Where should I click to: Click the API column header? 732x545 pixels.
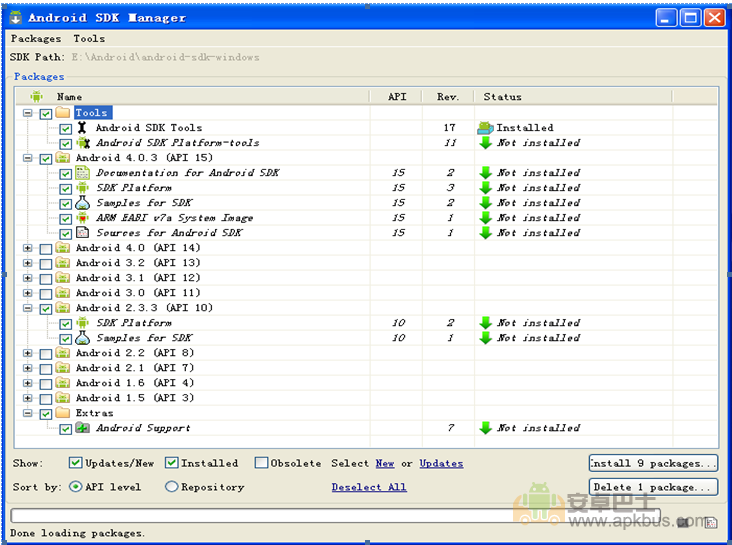pos(397,97)
